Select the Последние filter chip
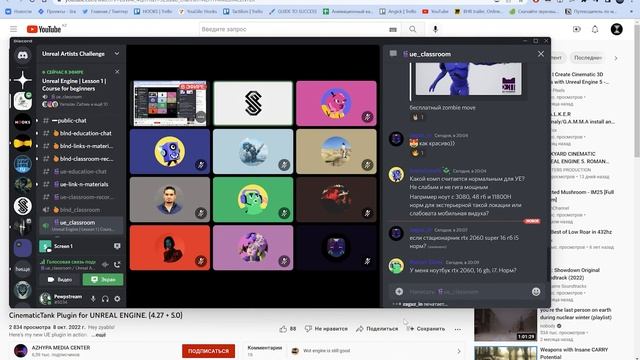 (588, 58)
